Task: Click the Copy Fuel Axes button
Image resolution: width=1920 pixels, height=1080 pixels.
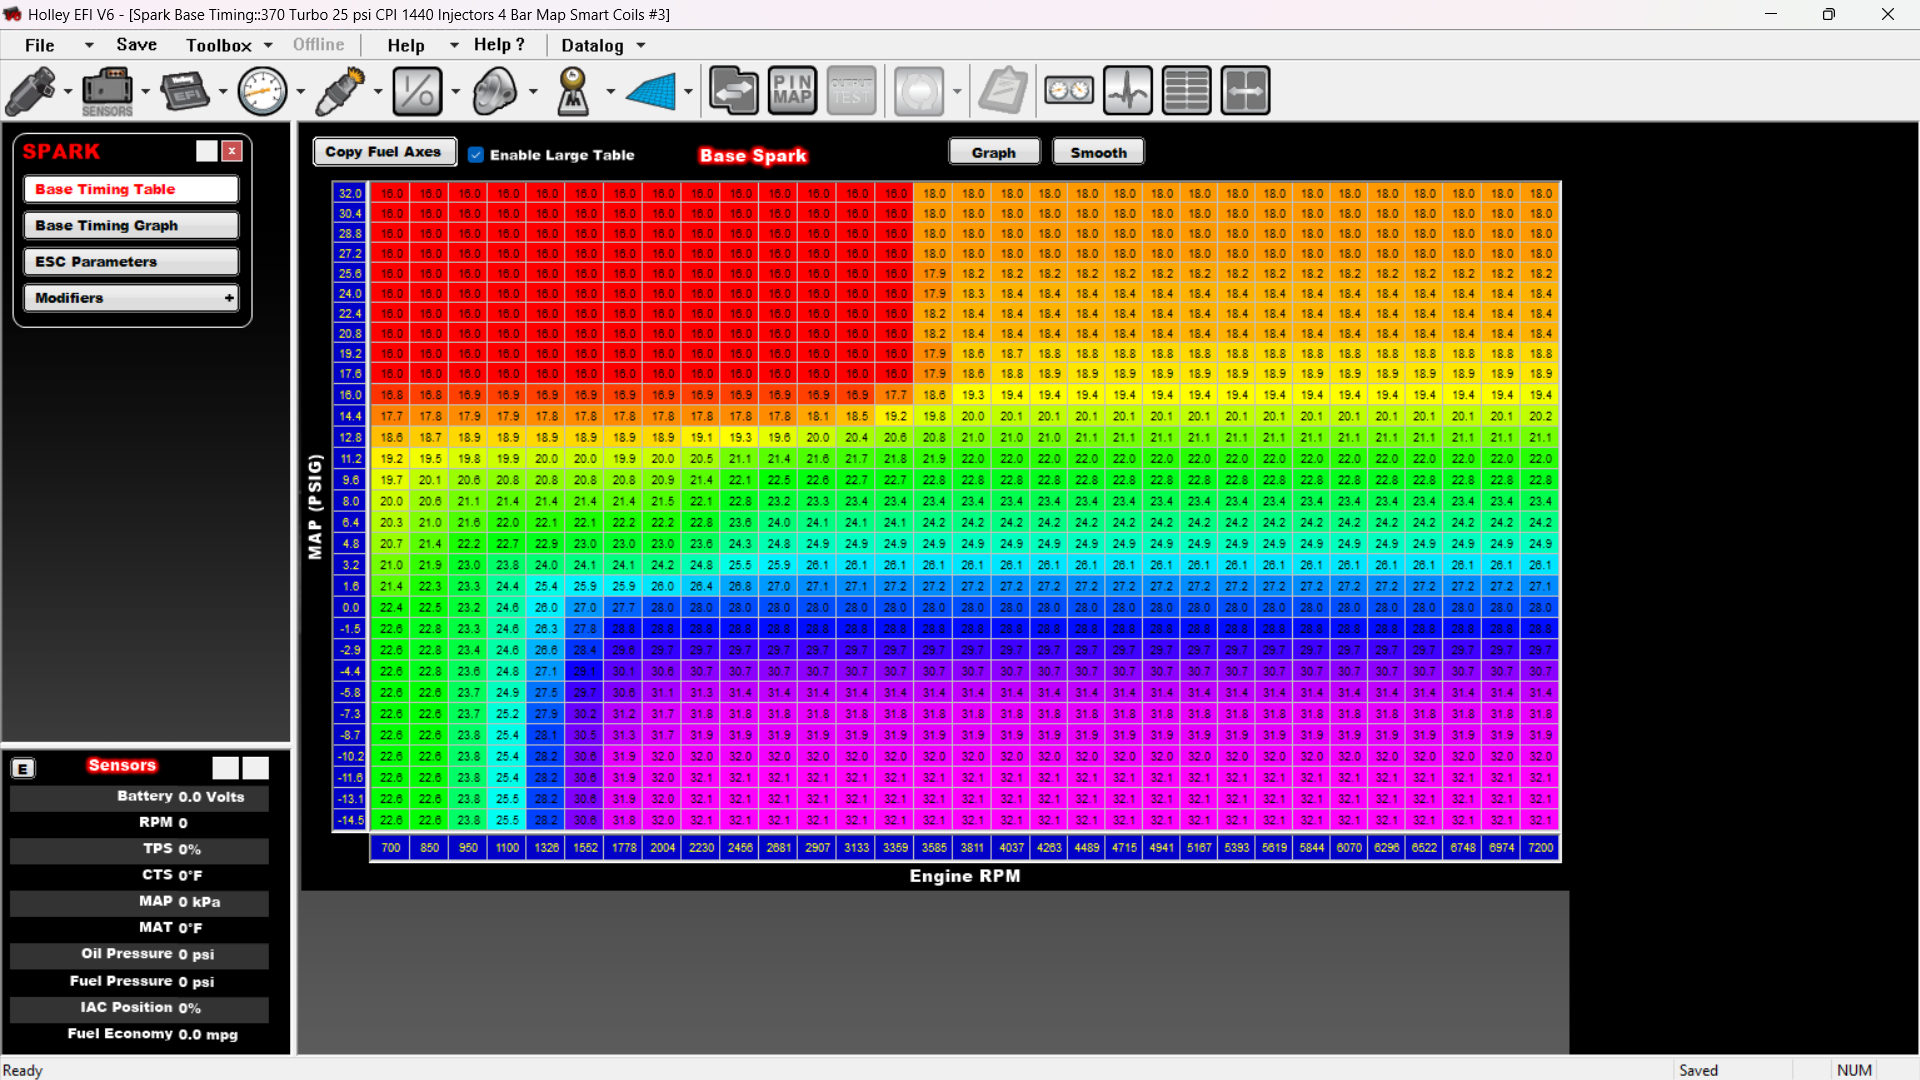Action: point(384,152)
